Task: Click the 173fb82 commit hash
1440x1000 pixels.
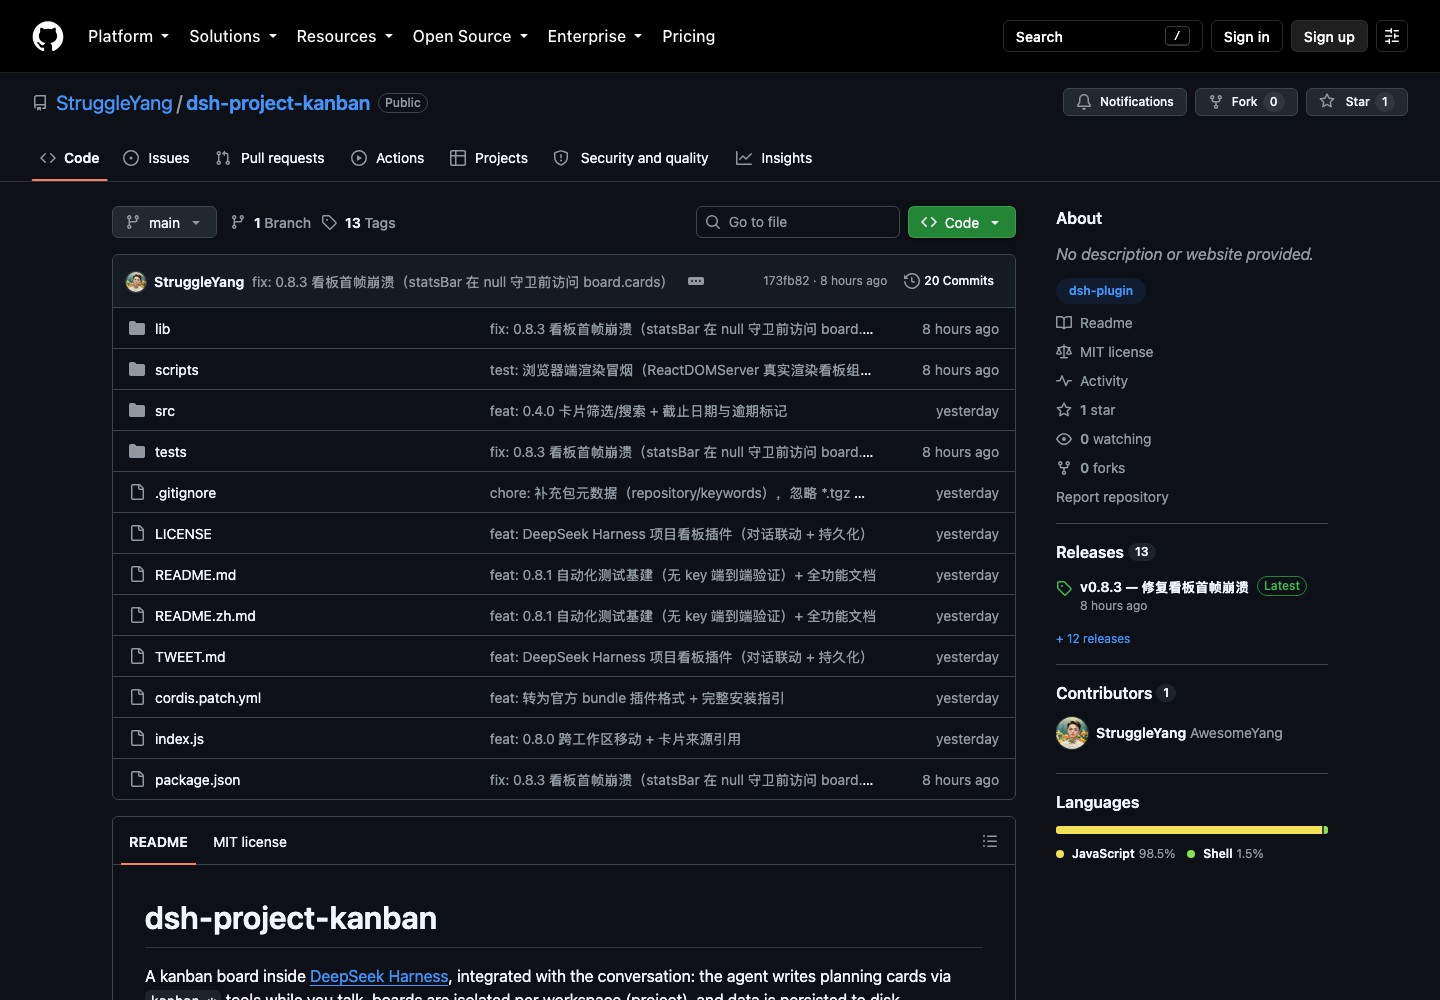Action: coord(786,281)
